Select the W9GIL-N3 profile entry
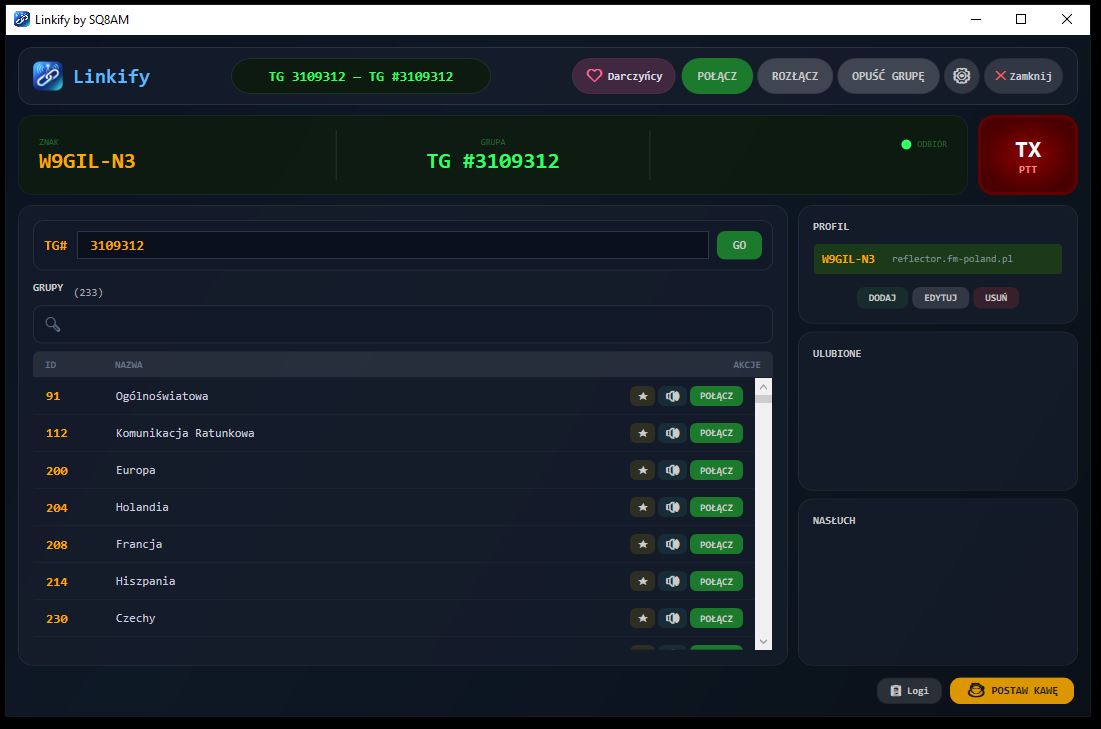This screenshot has height=729, width=1101. (x=937, y=259)
